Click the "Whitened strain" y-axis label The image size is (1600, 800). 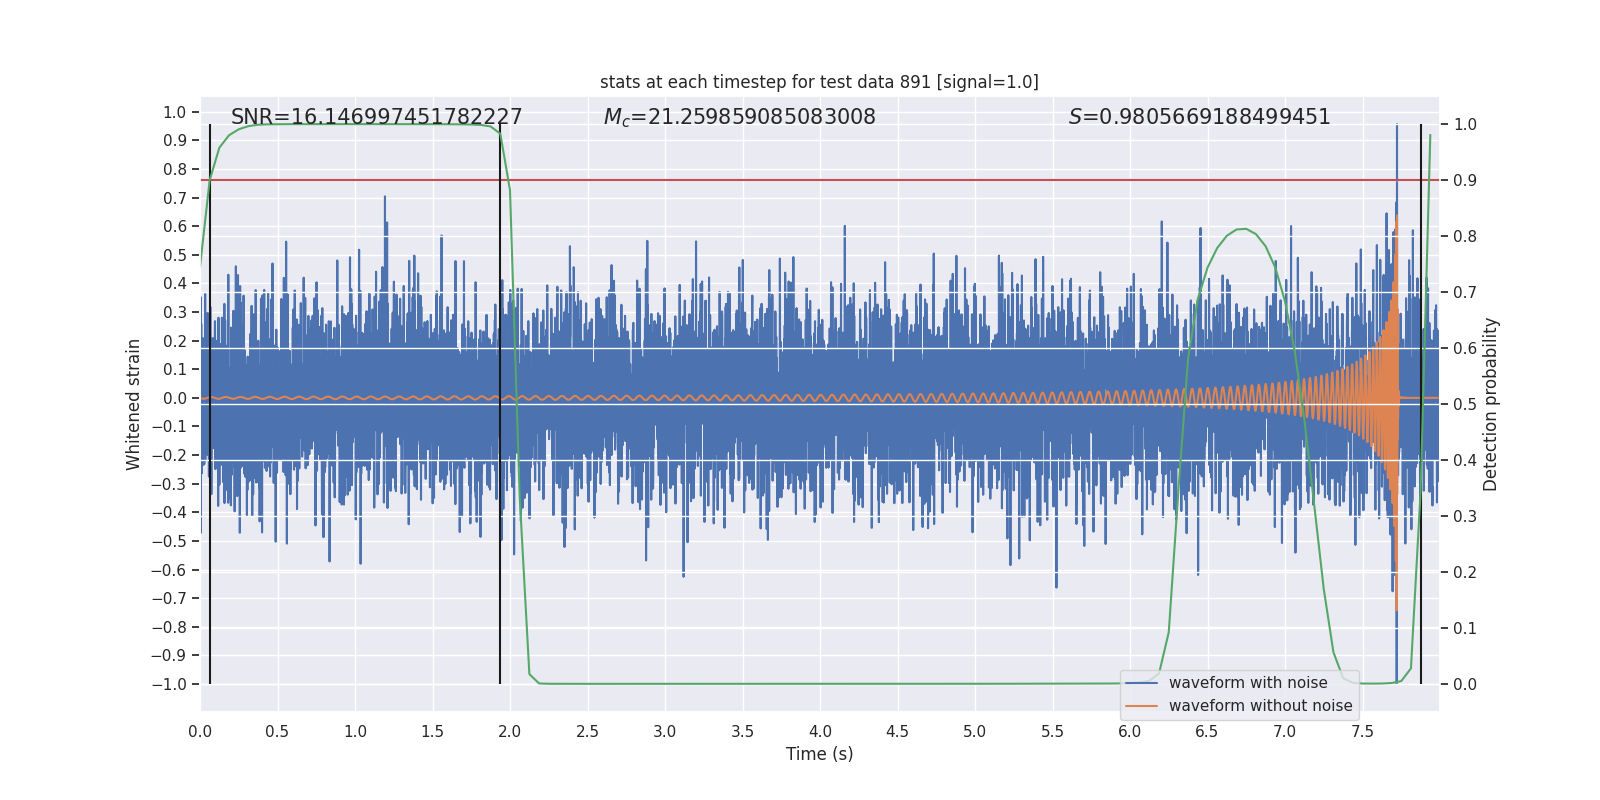pyautogui.click(x=134, y=404)
